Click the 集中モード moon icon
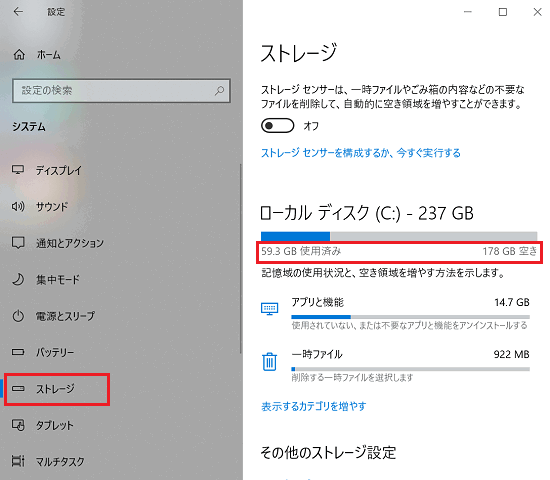The height and width of the screenshot is (480, 550). click(18, 279)
